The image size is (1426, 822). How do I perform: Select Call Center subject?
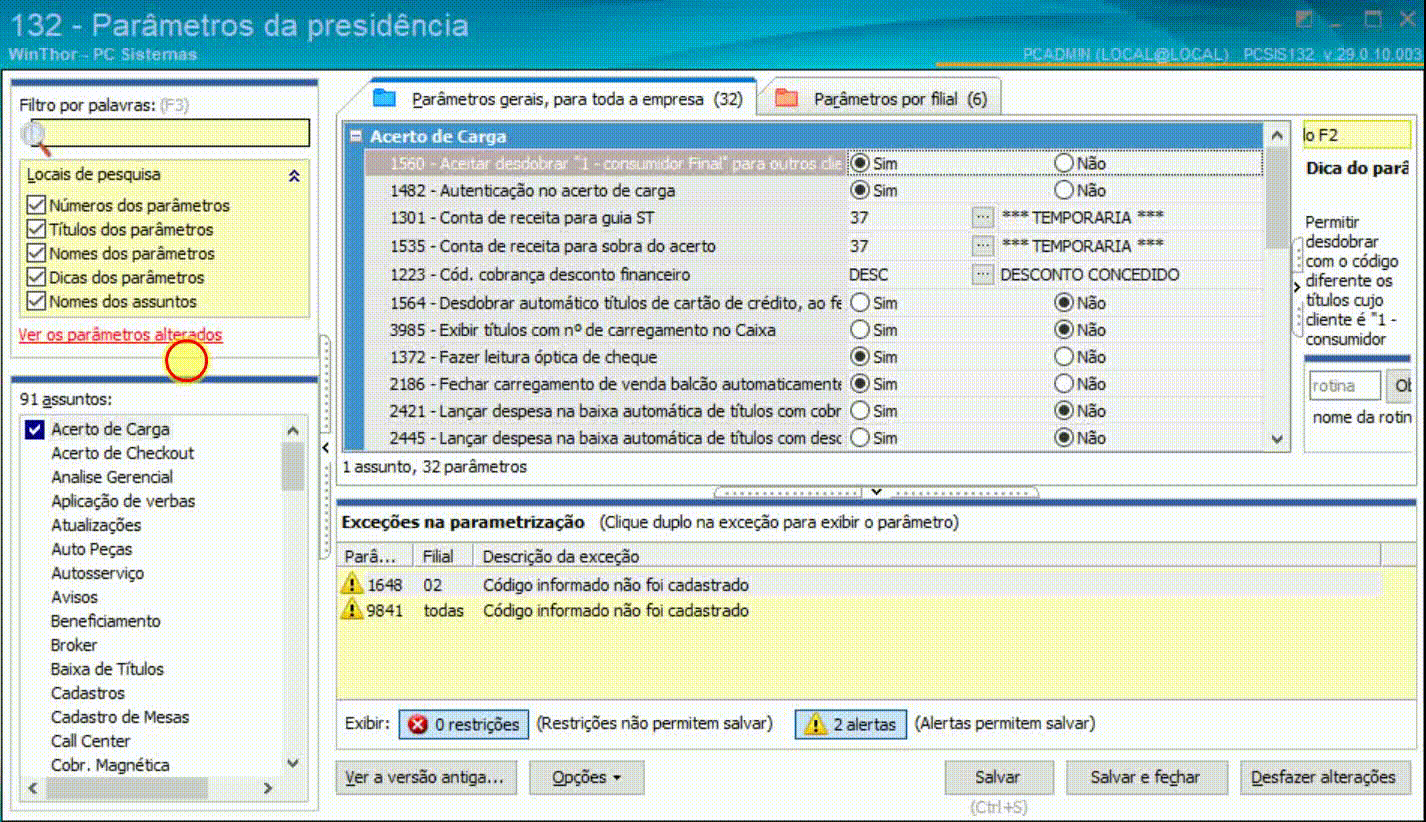pyautogui.click(x=90, y=741)
